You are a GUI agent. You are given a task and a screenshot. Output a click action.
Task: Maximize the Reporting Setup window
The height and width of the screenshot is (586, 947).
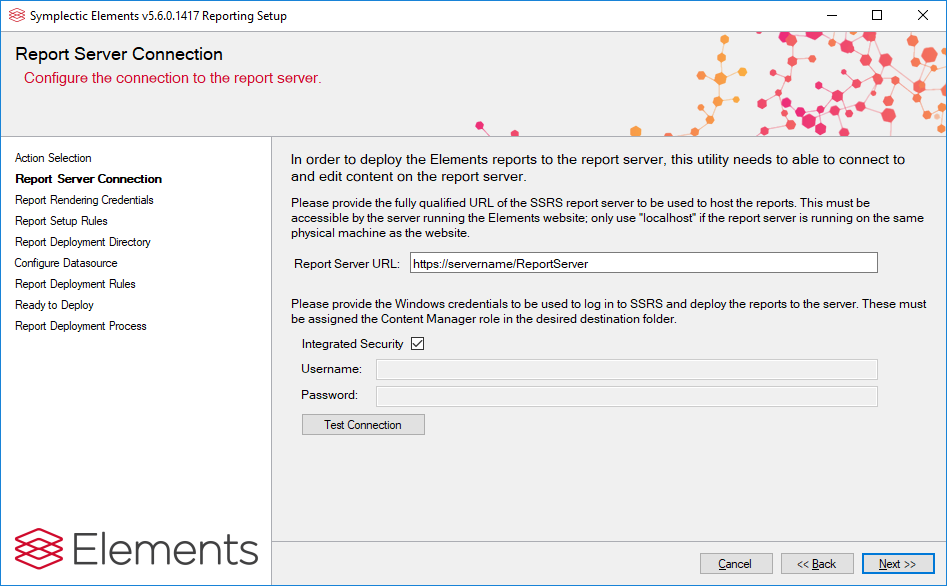click(x=877, y=16)
